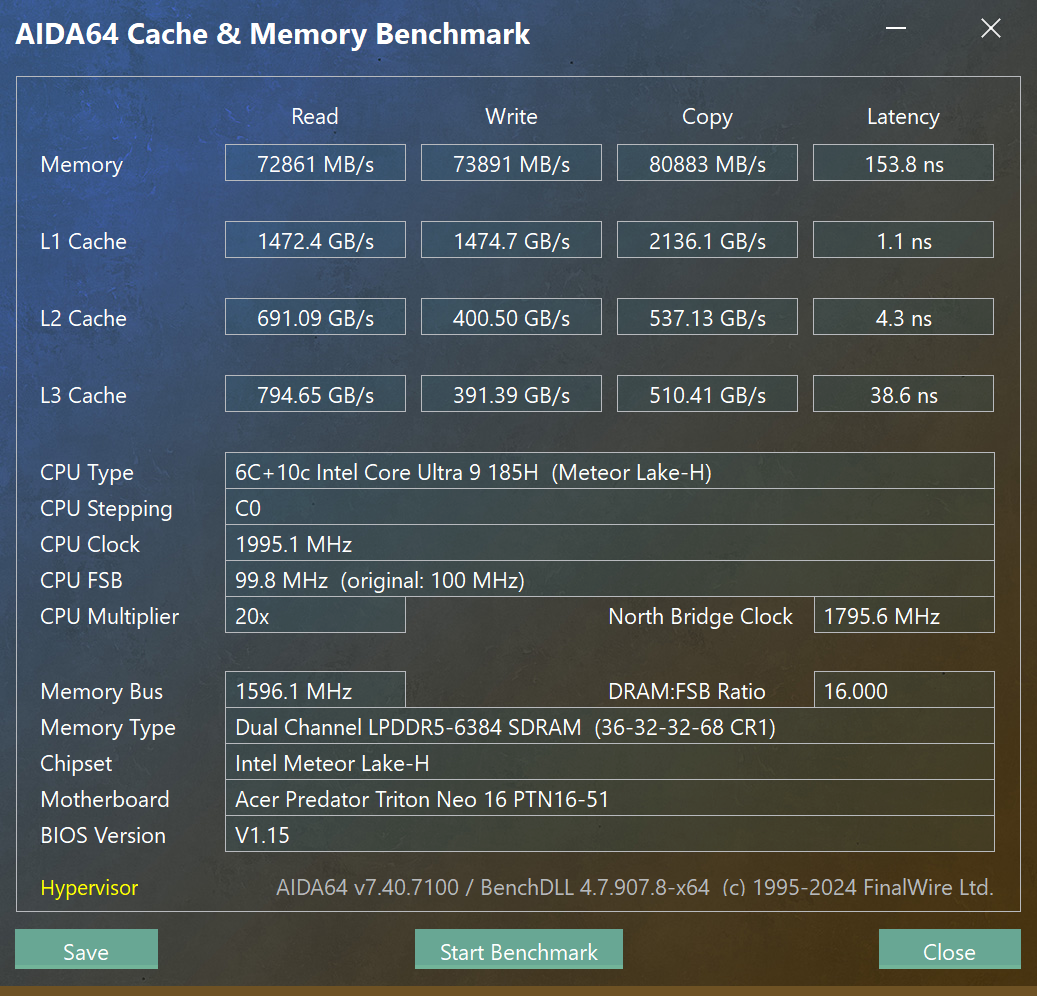1037x996 pixels.
Task: Click the CPU Type field Core Ultra 9 185H
Action: [x=610, y=471]
